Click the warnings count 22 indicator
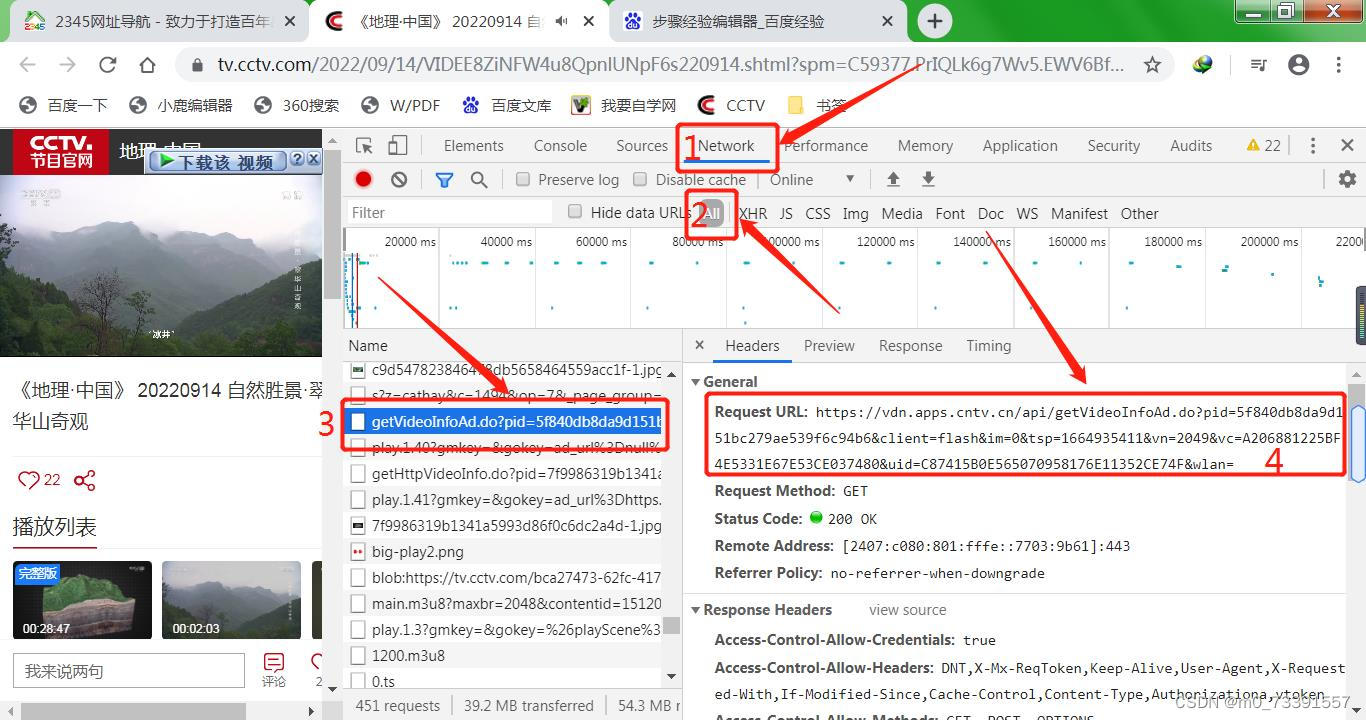The width and height of the screenshot is (1366, 720). pyautogui.click(x=1263, y=146)
